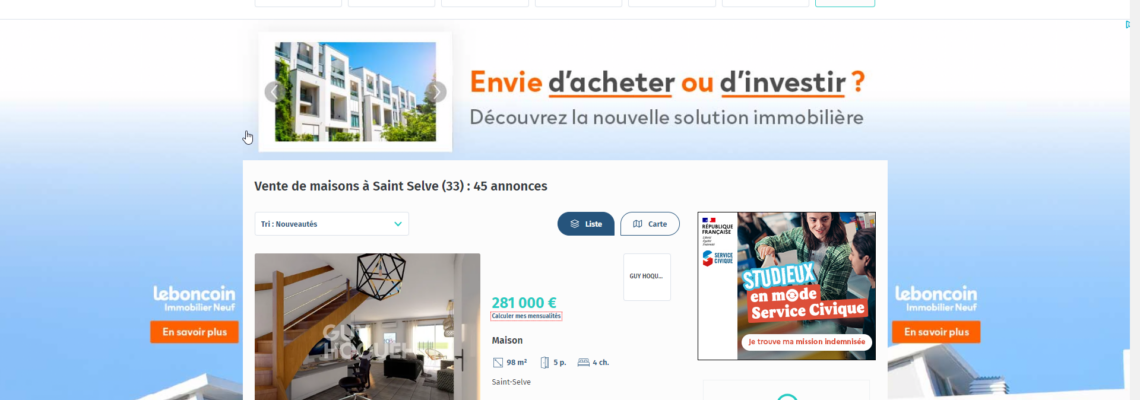Click the white apartment building banner image

point(355,92)
